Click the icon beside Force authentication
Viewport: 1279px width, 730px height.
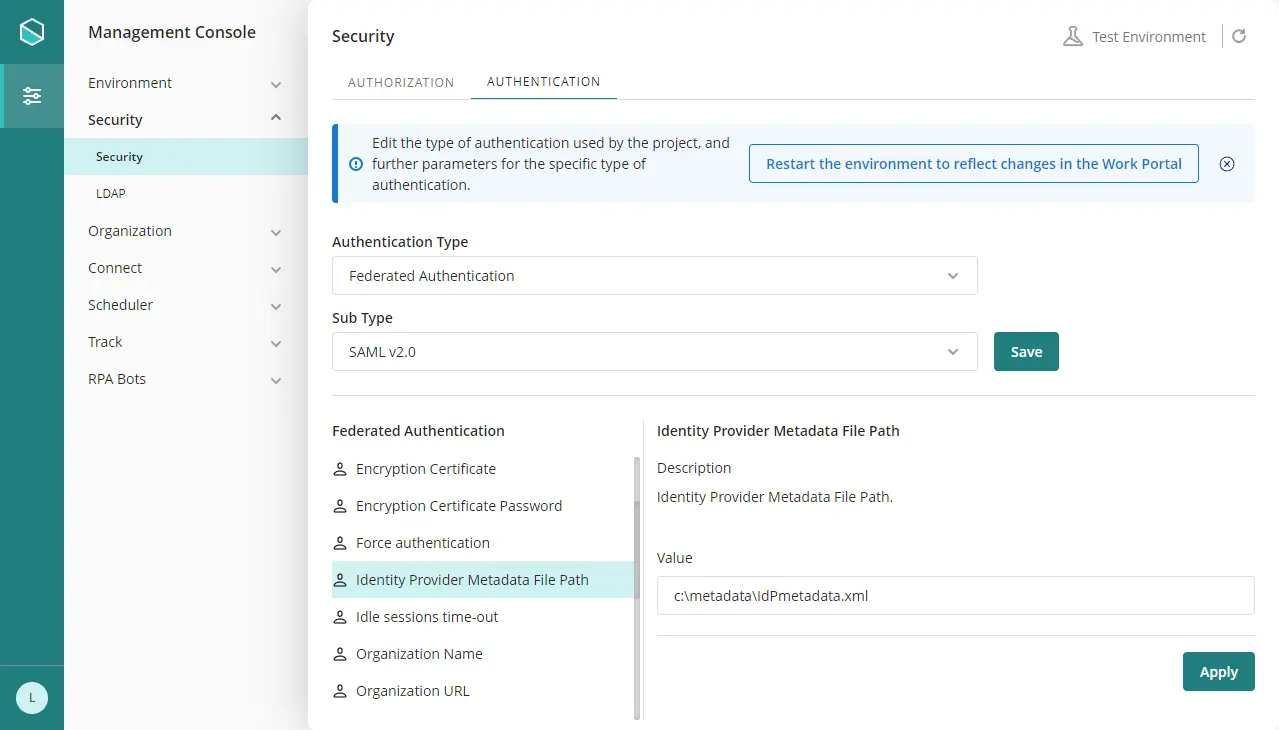(x=340, y=543)
